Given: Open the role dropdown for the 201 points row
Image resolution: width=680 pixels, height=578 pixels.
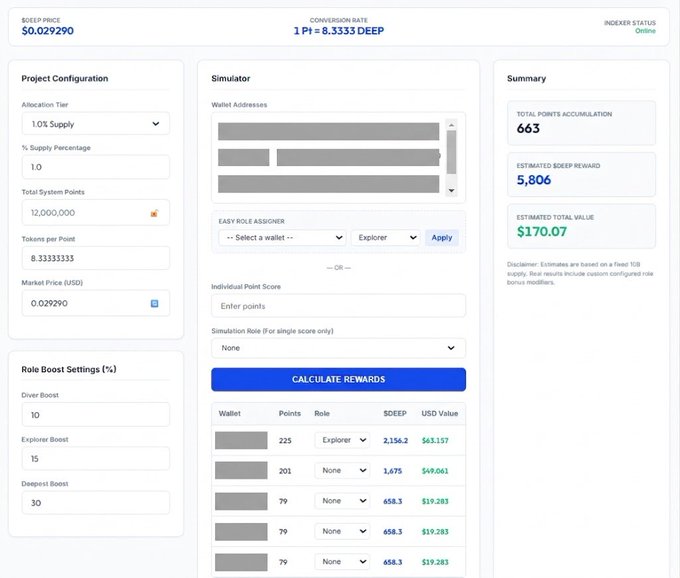Looking at the screenshot, I should point(342,470).
